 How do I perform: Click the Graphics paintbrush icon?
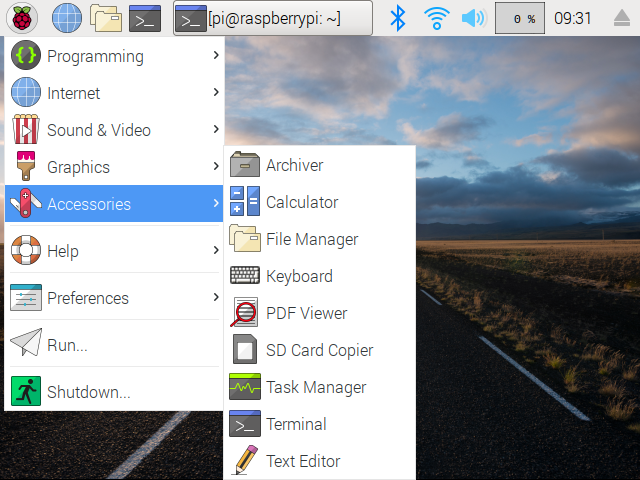pyautogui.click(x=26, y=166)
